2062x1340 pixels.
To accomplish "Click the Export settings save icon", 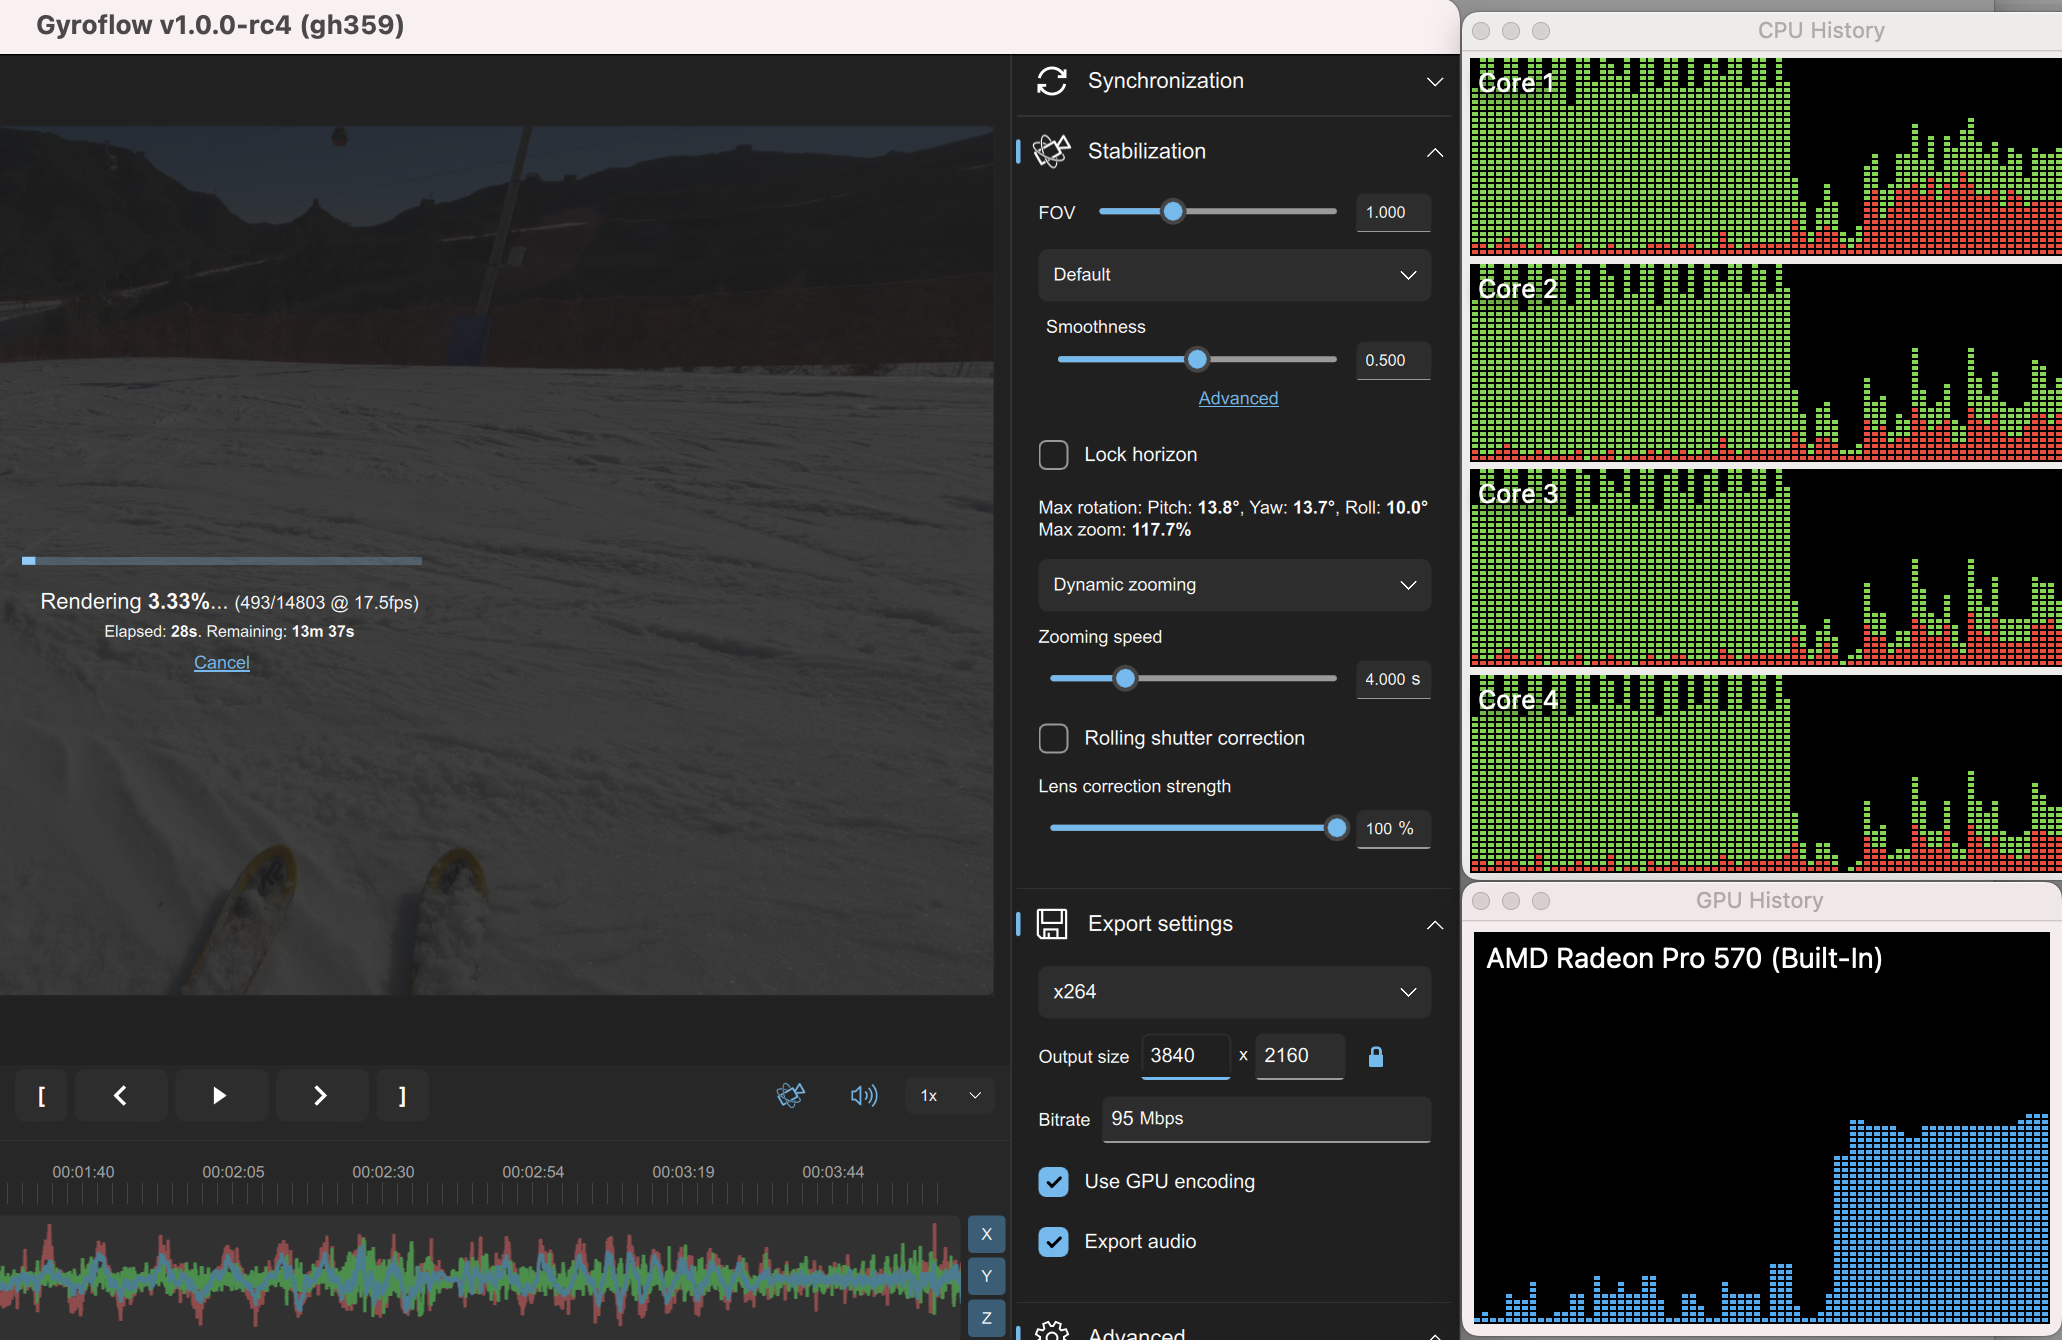I will click(x=1052, y=924).
